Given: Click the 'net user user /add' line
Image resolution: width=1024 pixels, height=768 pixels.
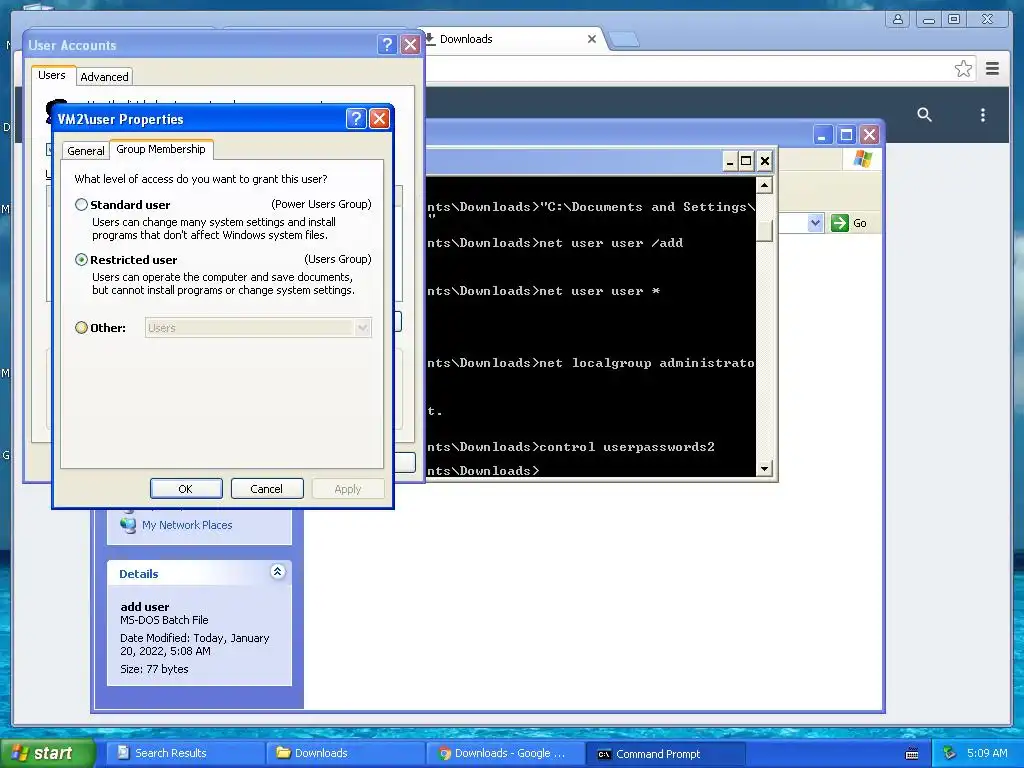Looking at the screenshot, I should coord(611,243).
